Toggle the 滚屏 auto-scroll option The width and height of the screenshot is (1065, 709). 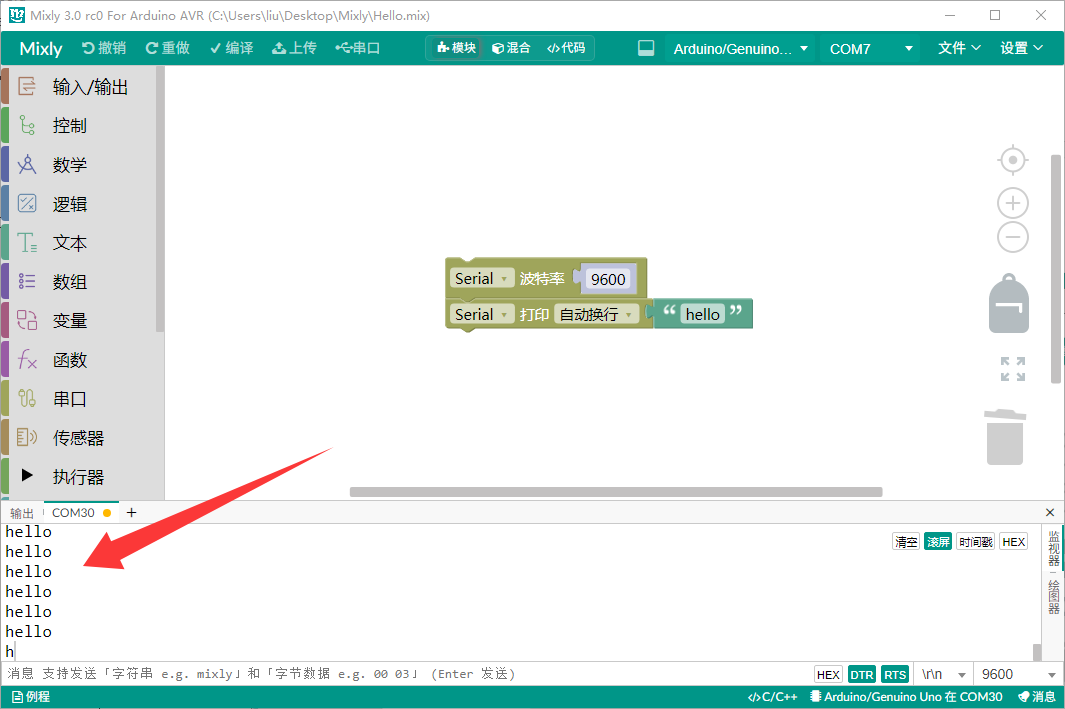938,541
